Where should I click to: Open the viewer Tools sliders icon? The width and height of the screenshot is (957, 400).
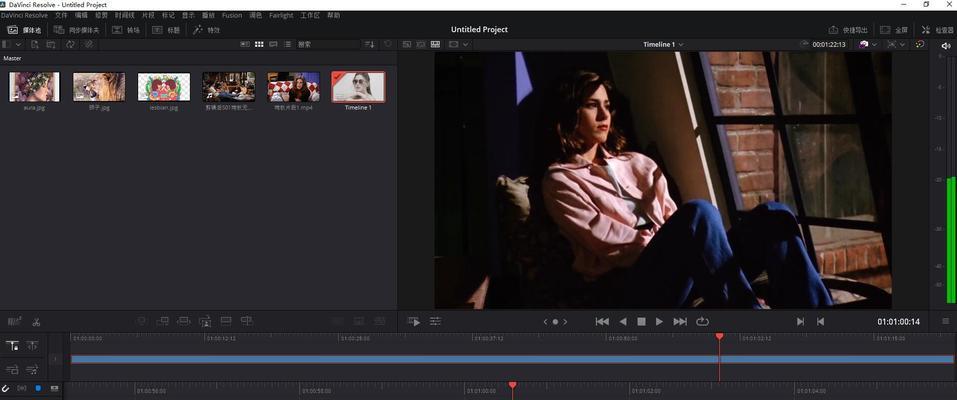pos(435,321)
